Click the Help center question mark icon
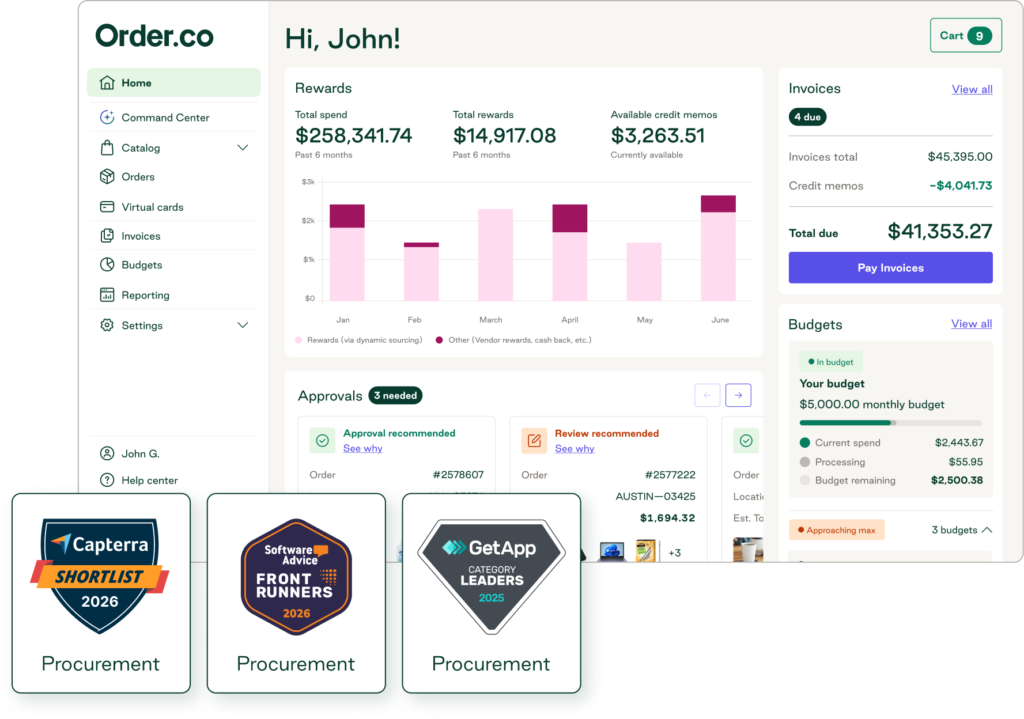This screenshot has width=1024, height=719. (x=107, y=480)
